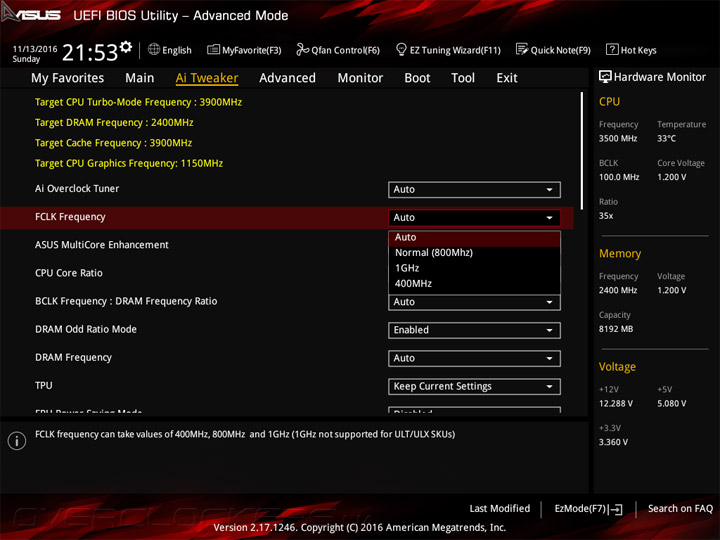Click the ASUS logo
Image resolution: width=720 pixels, height=540 pixels.
coord(31,14)
